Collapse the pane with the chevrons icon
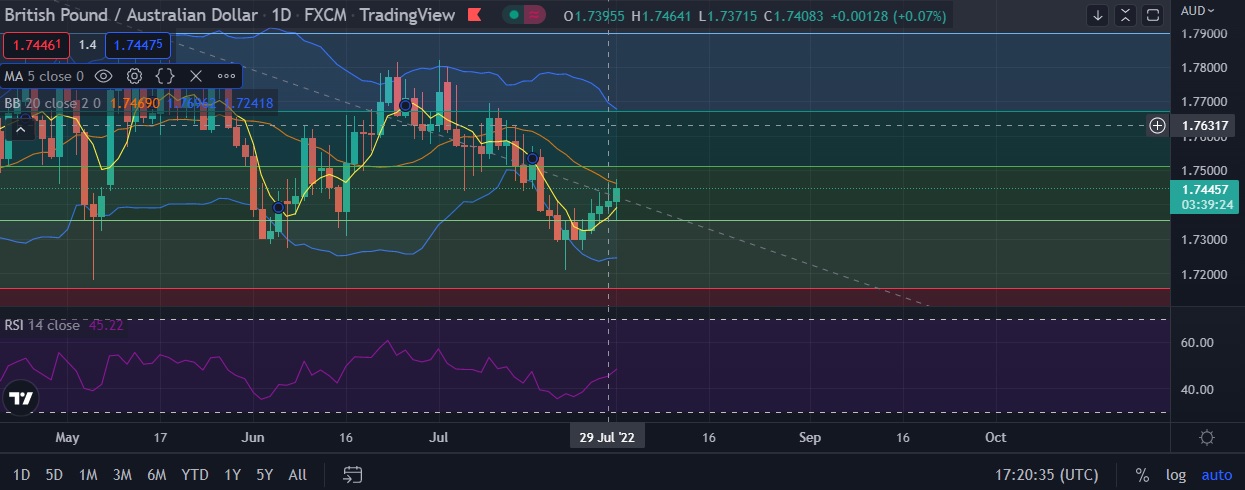Screen dimensions: 1245x490 [x=1126, y=15]
